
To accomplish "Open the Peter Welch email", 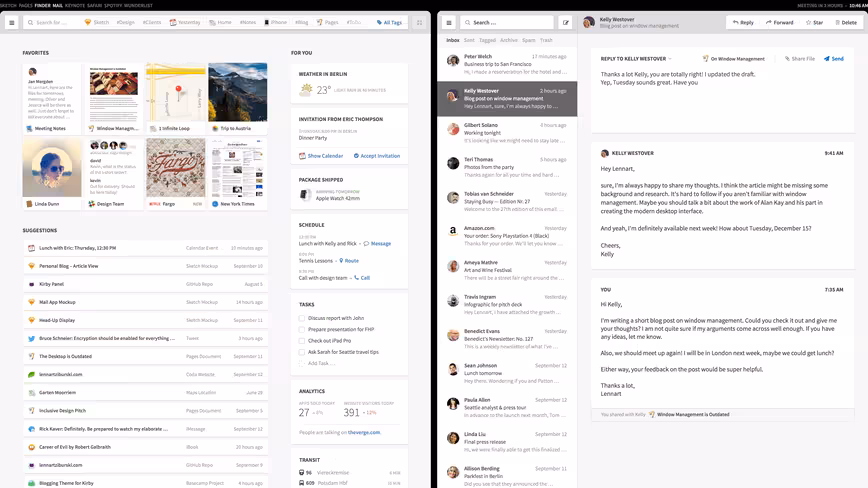I will click(507, 64).
